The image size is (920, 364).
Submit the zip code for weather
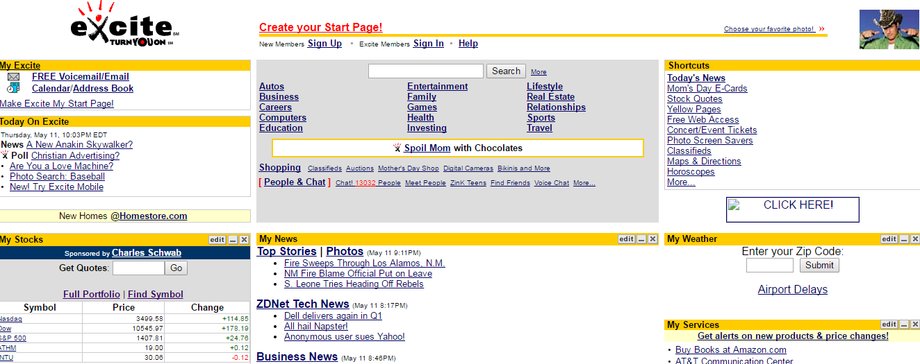(819, 265)
